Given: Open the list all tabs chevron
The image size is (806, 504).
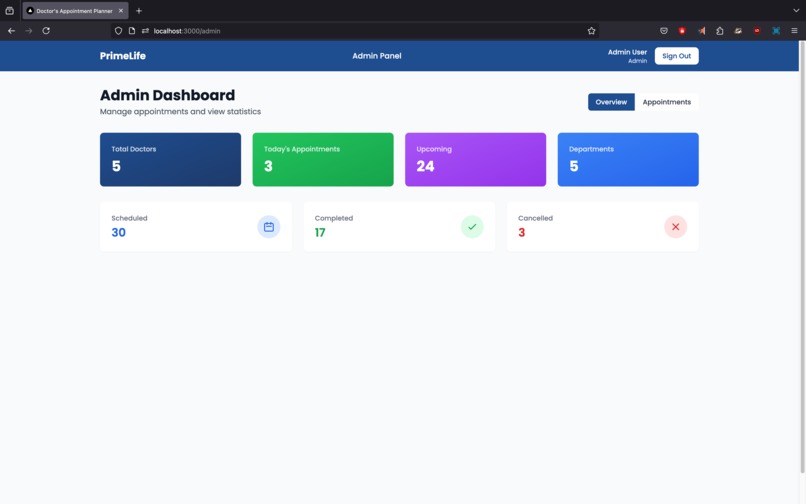Looking at the screenshot, I should [796, 11].
